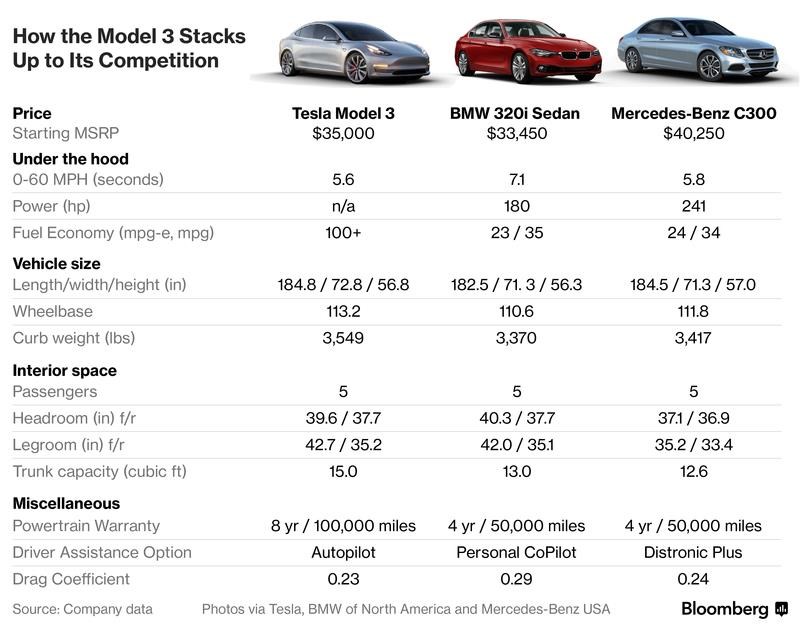Click the Bloomberg logo icon square
Image resolution: width=800 pixels, height=626 pixels.
point(781,609)
